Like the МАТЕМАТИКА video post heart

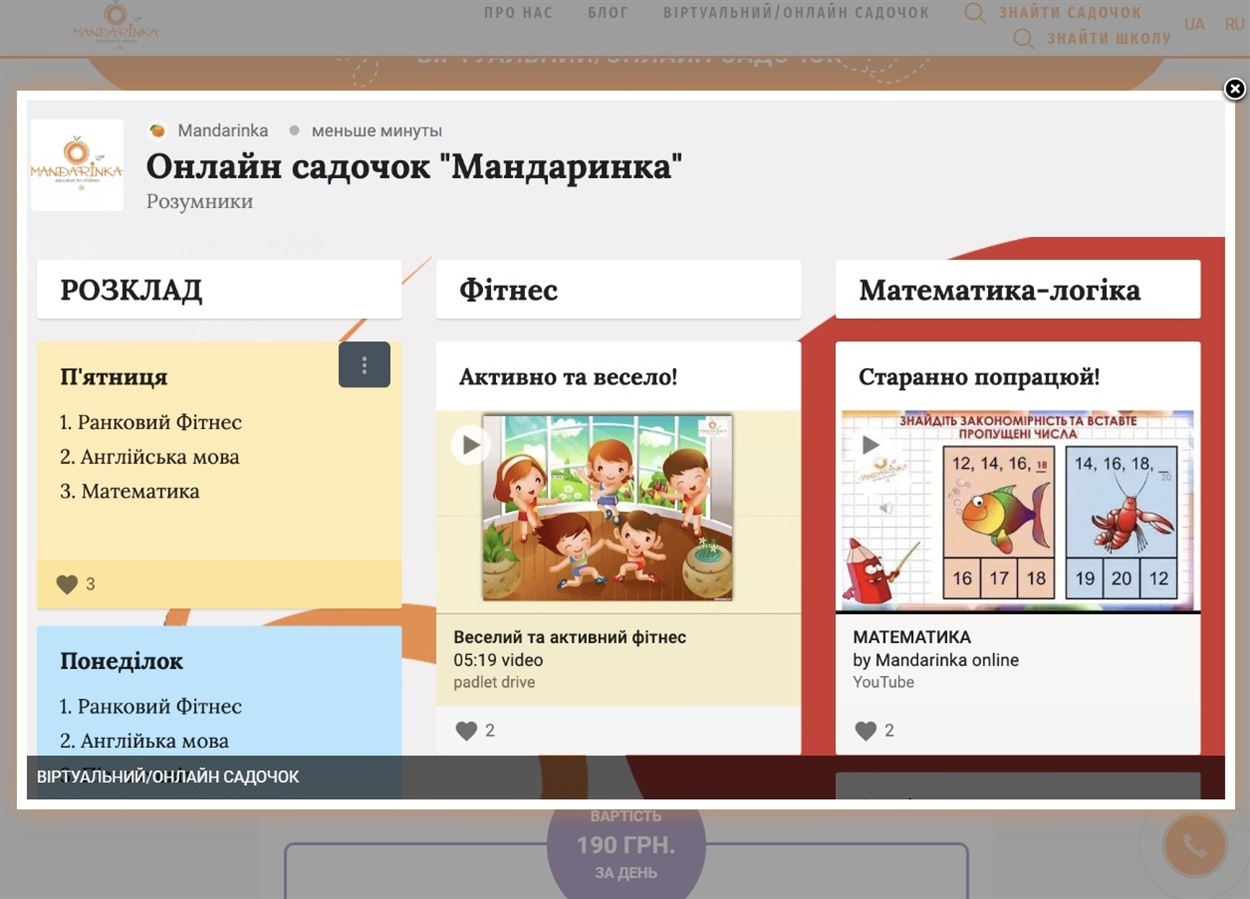[866, 731]
